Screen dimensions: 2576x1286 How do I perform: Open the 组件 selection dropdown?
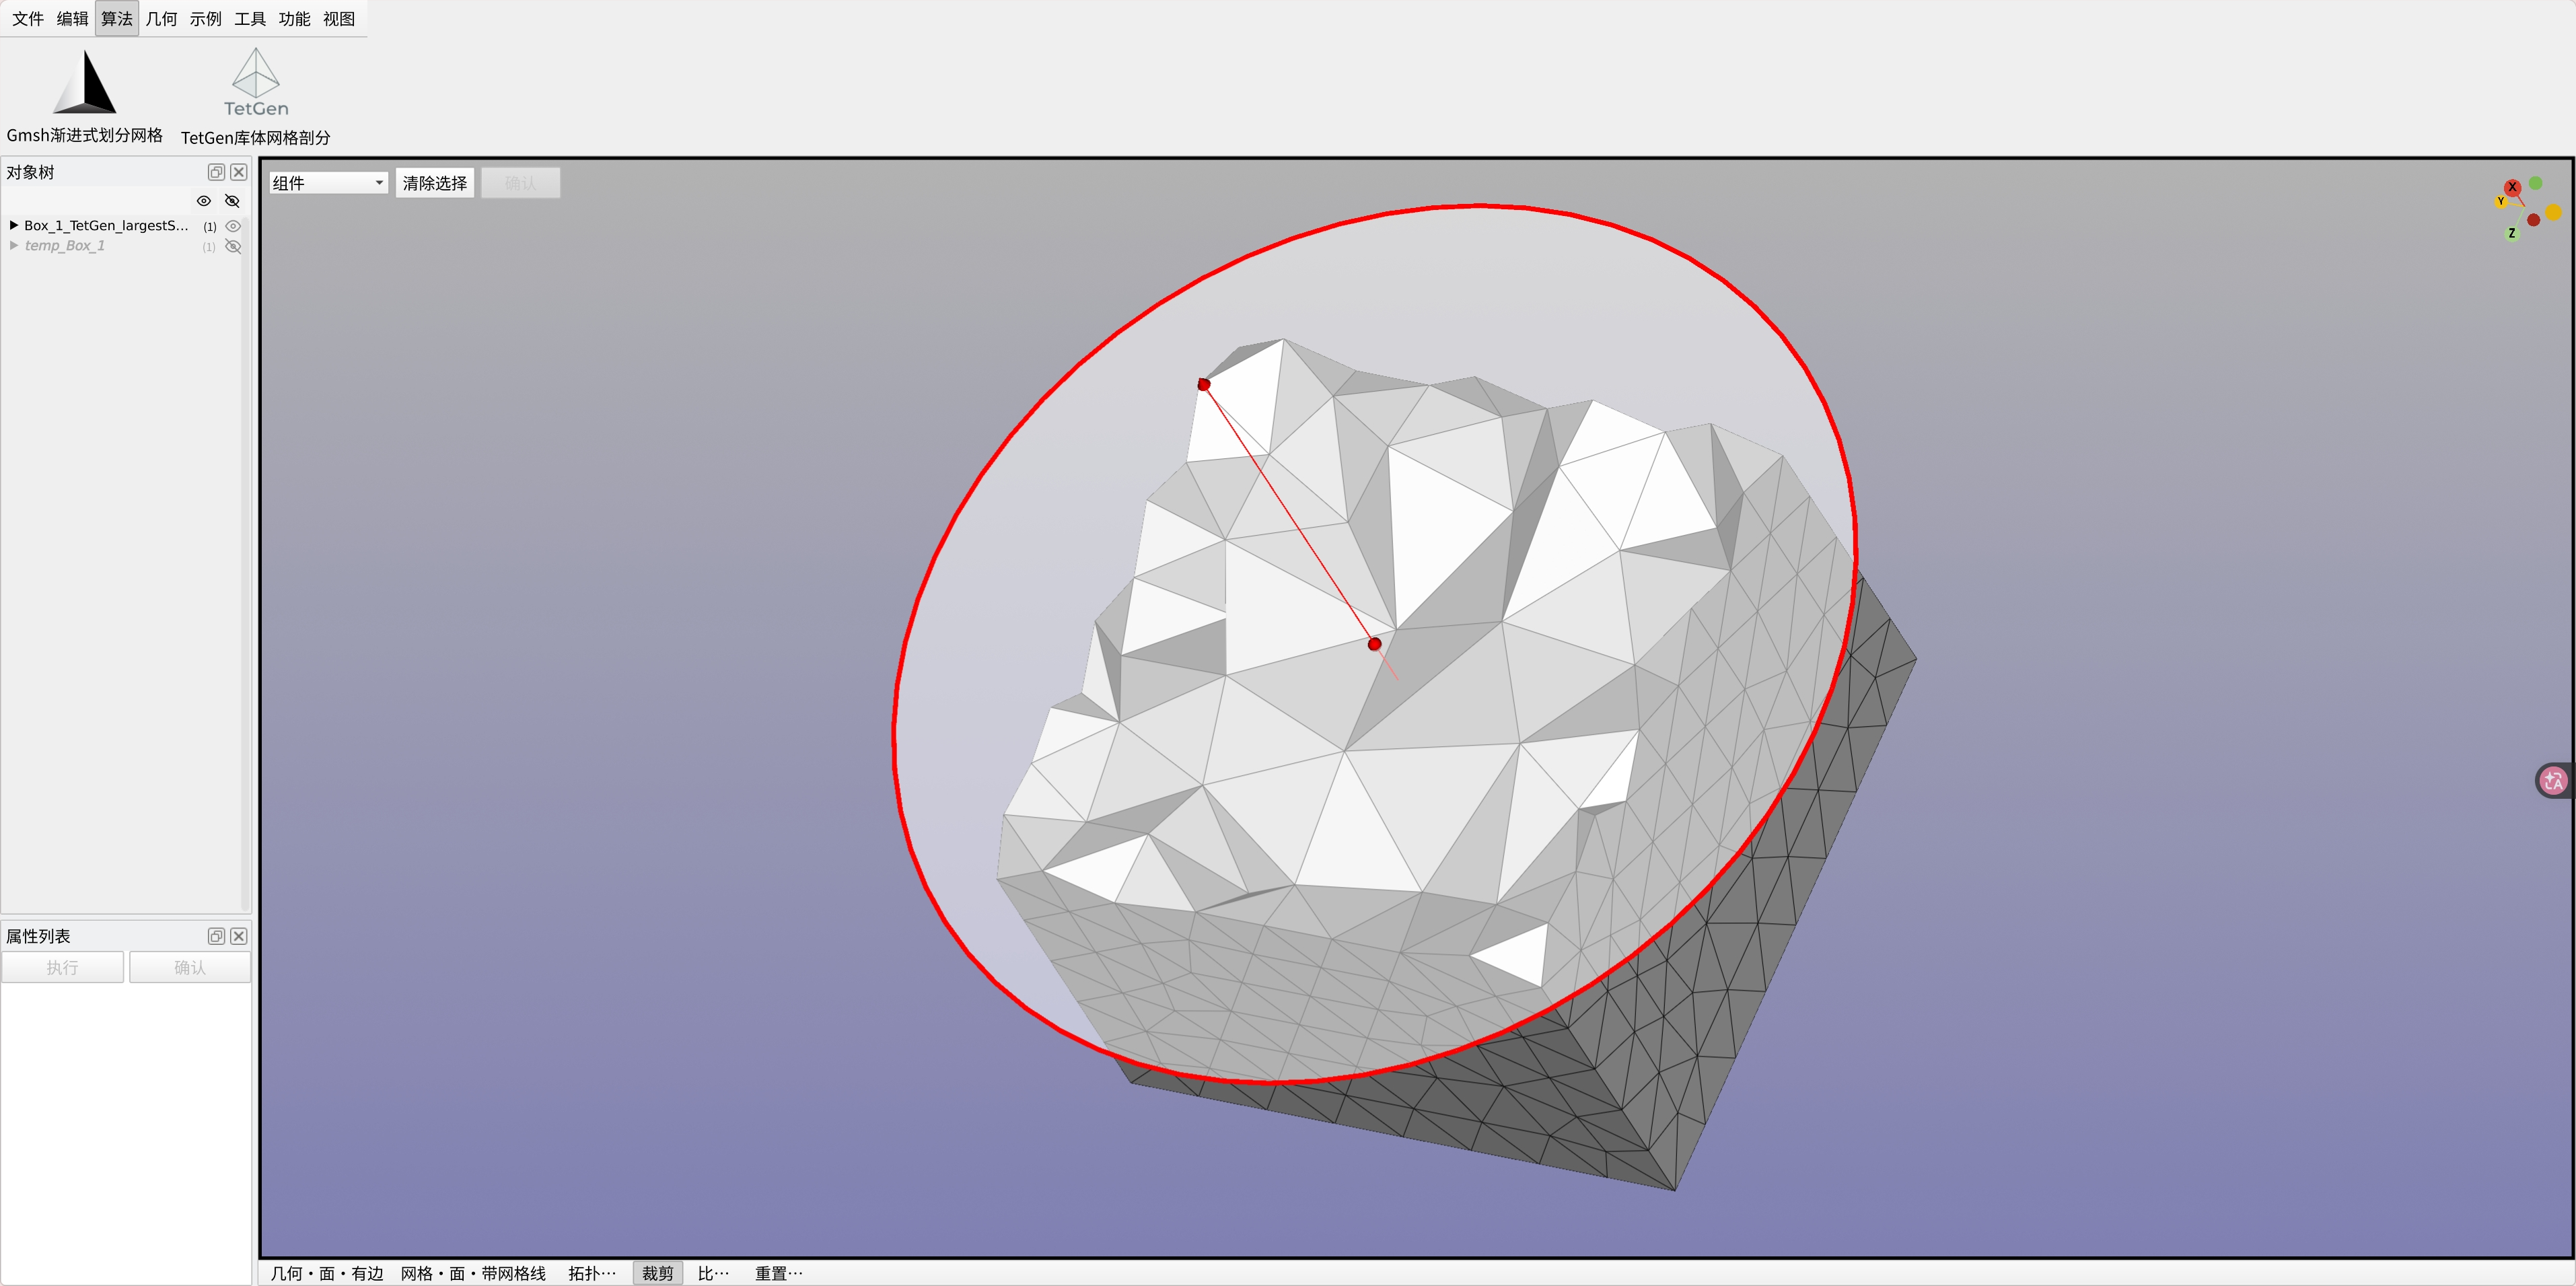click(329, 183)
